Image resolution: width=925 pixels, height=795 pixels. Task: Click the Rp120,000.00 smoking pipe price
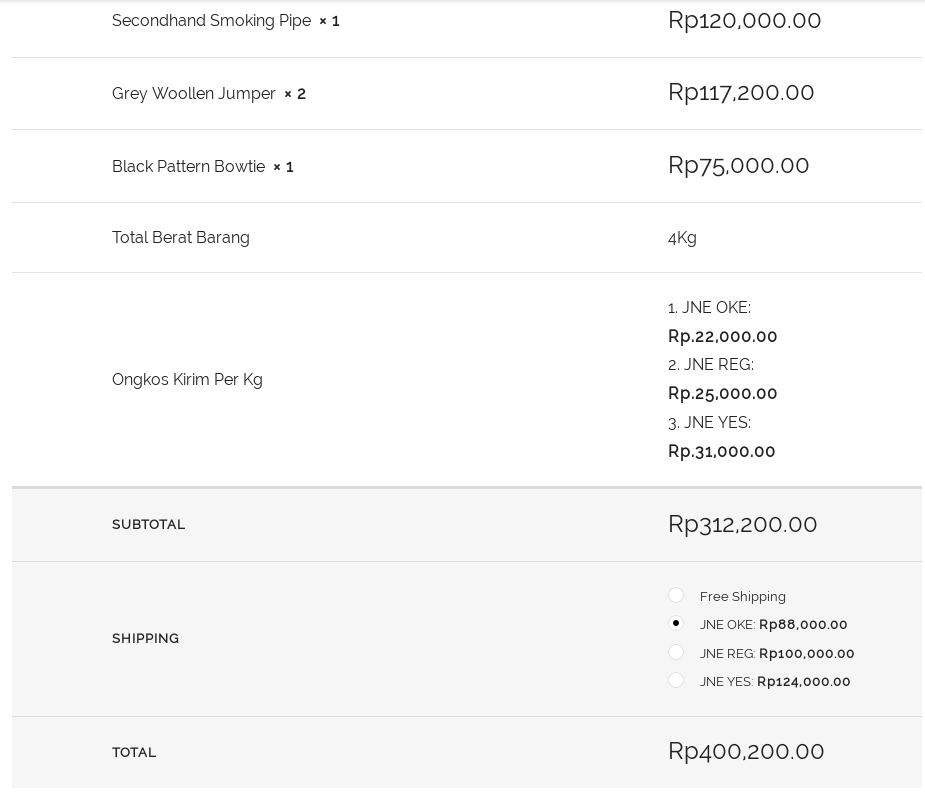point(744,20)
